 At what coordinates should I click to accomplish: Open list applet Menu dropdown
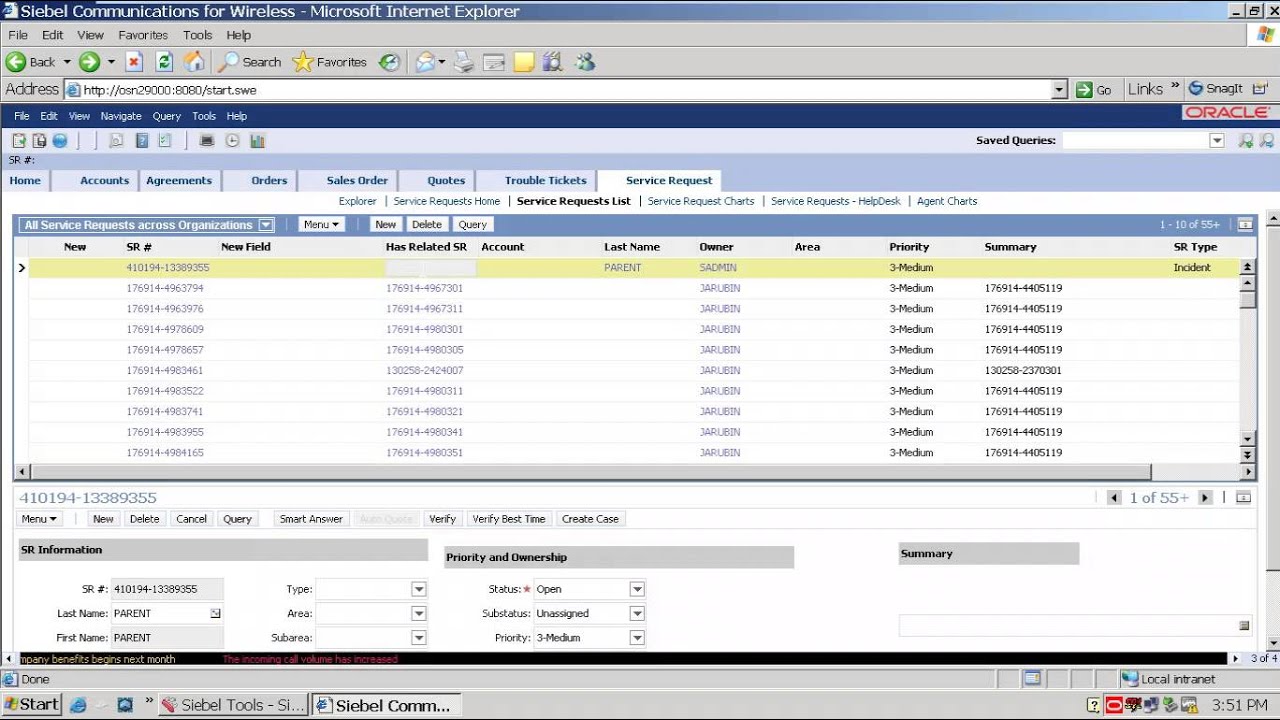[x=321, y=225]
